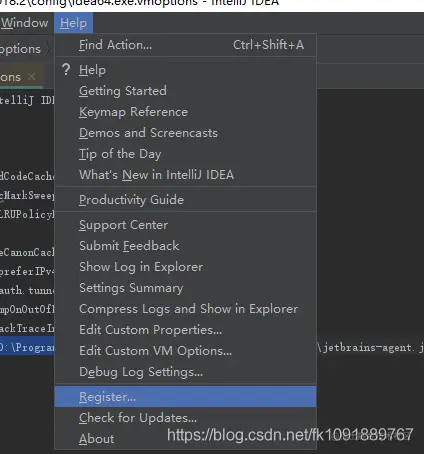Open What's New in IntelliJ IDEA
Screen dimensions: 424x454
(x=185, y=175)
